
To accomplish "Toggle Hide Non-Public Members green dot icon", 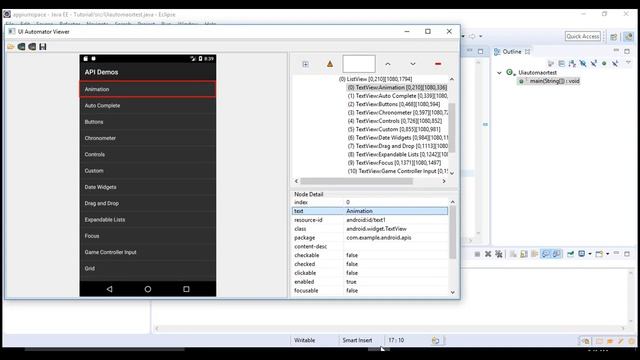I will pyautogui.click(x=604, y=64).
